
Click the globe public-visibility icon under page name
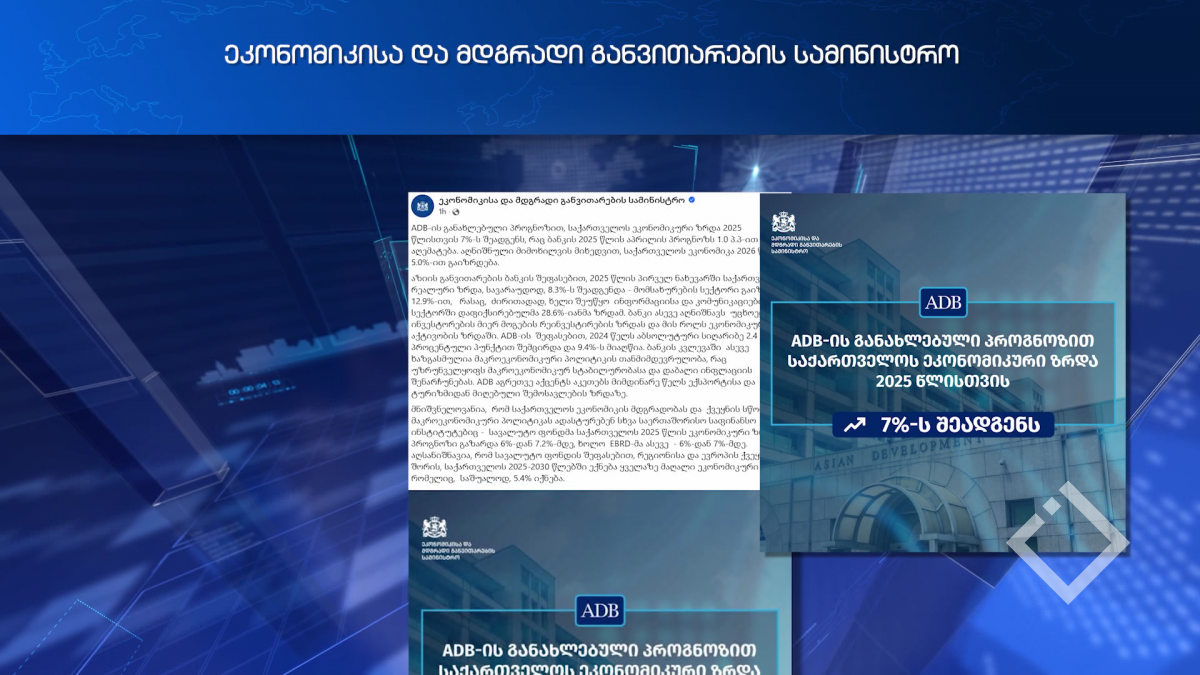click(454, 212)
